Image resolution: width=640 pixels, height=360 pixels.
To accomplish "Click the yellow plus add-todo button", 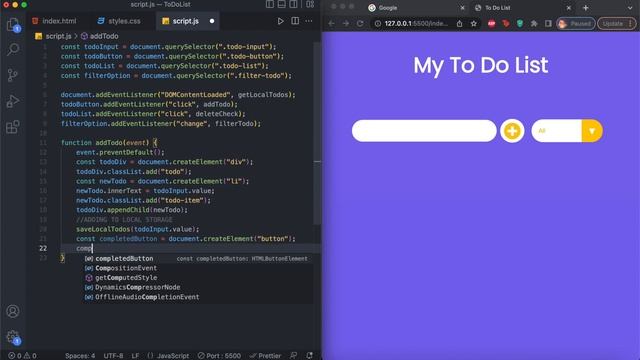I will 512,131.
